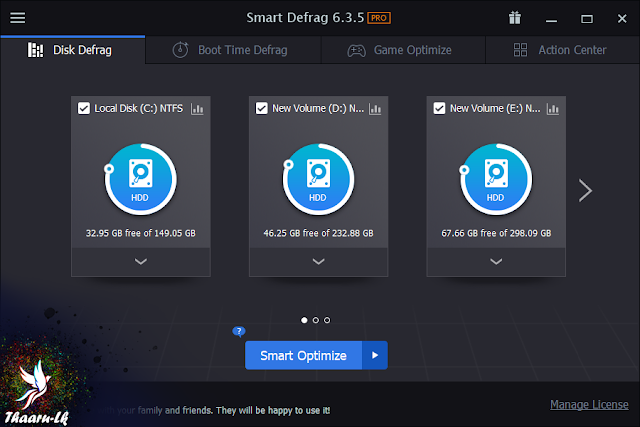Click the D: drive usage ring handle

click(x=288, y=165)
